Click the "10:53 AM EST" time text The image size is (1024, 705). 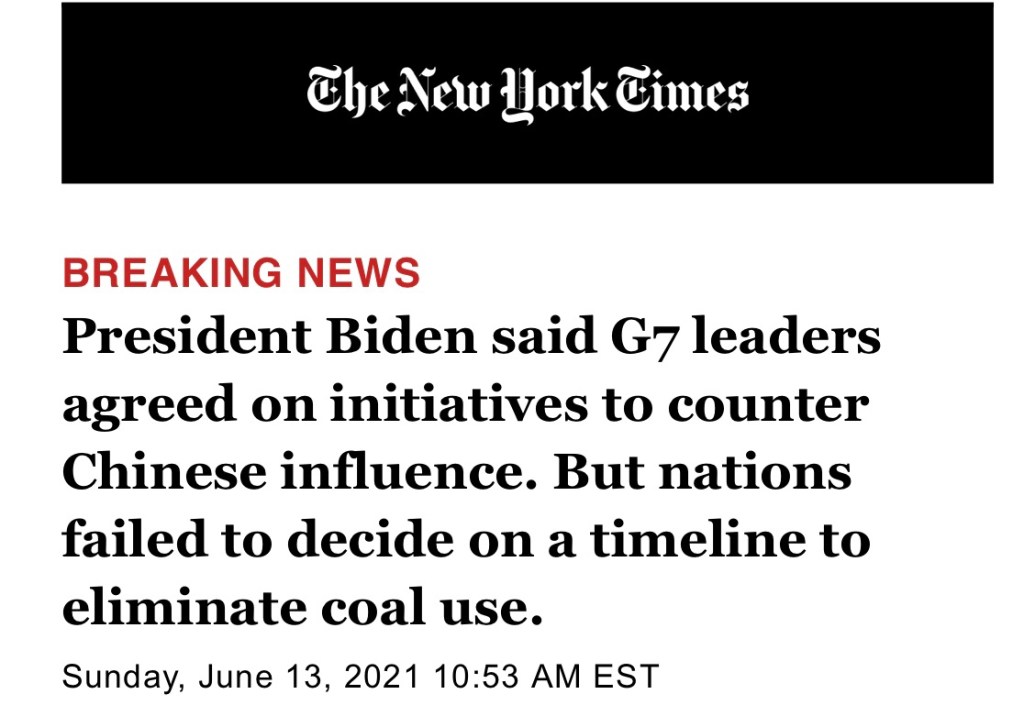point(546,676)
